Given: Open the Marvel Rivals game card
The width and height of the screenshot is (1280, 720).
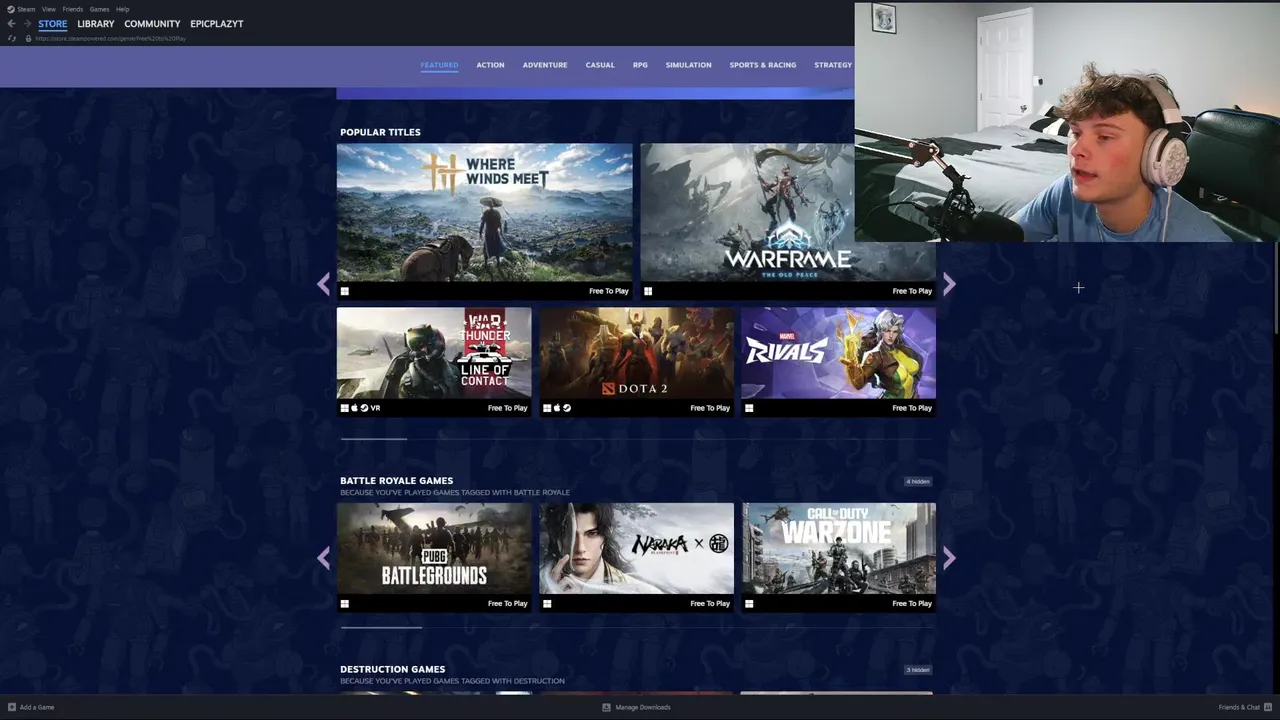Looking at the screenshot, I should [x=839, y=361].
